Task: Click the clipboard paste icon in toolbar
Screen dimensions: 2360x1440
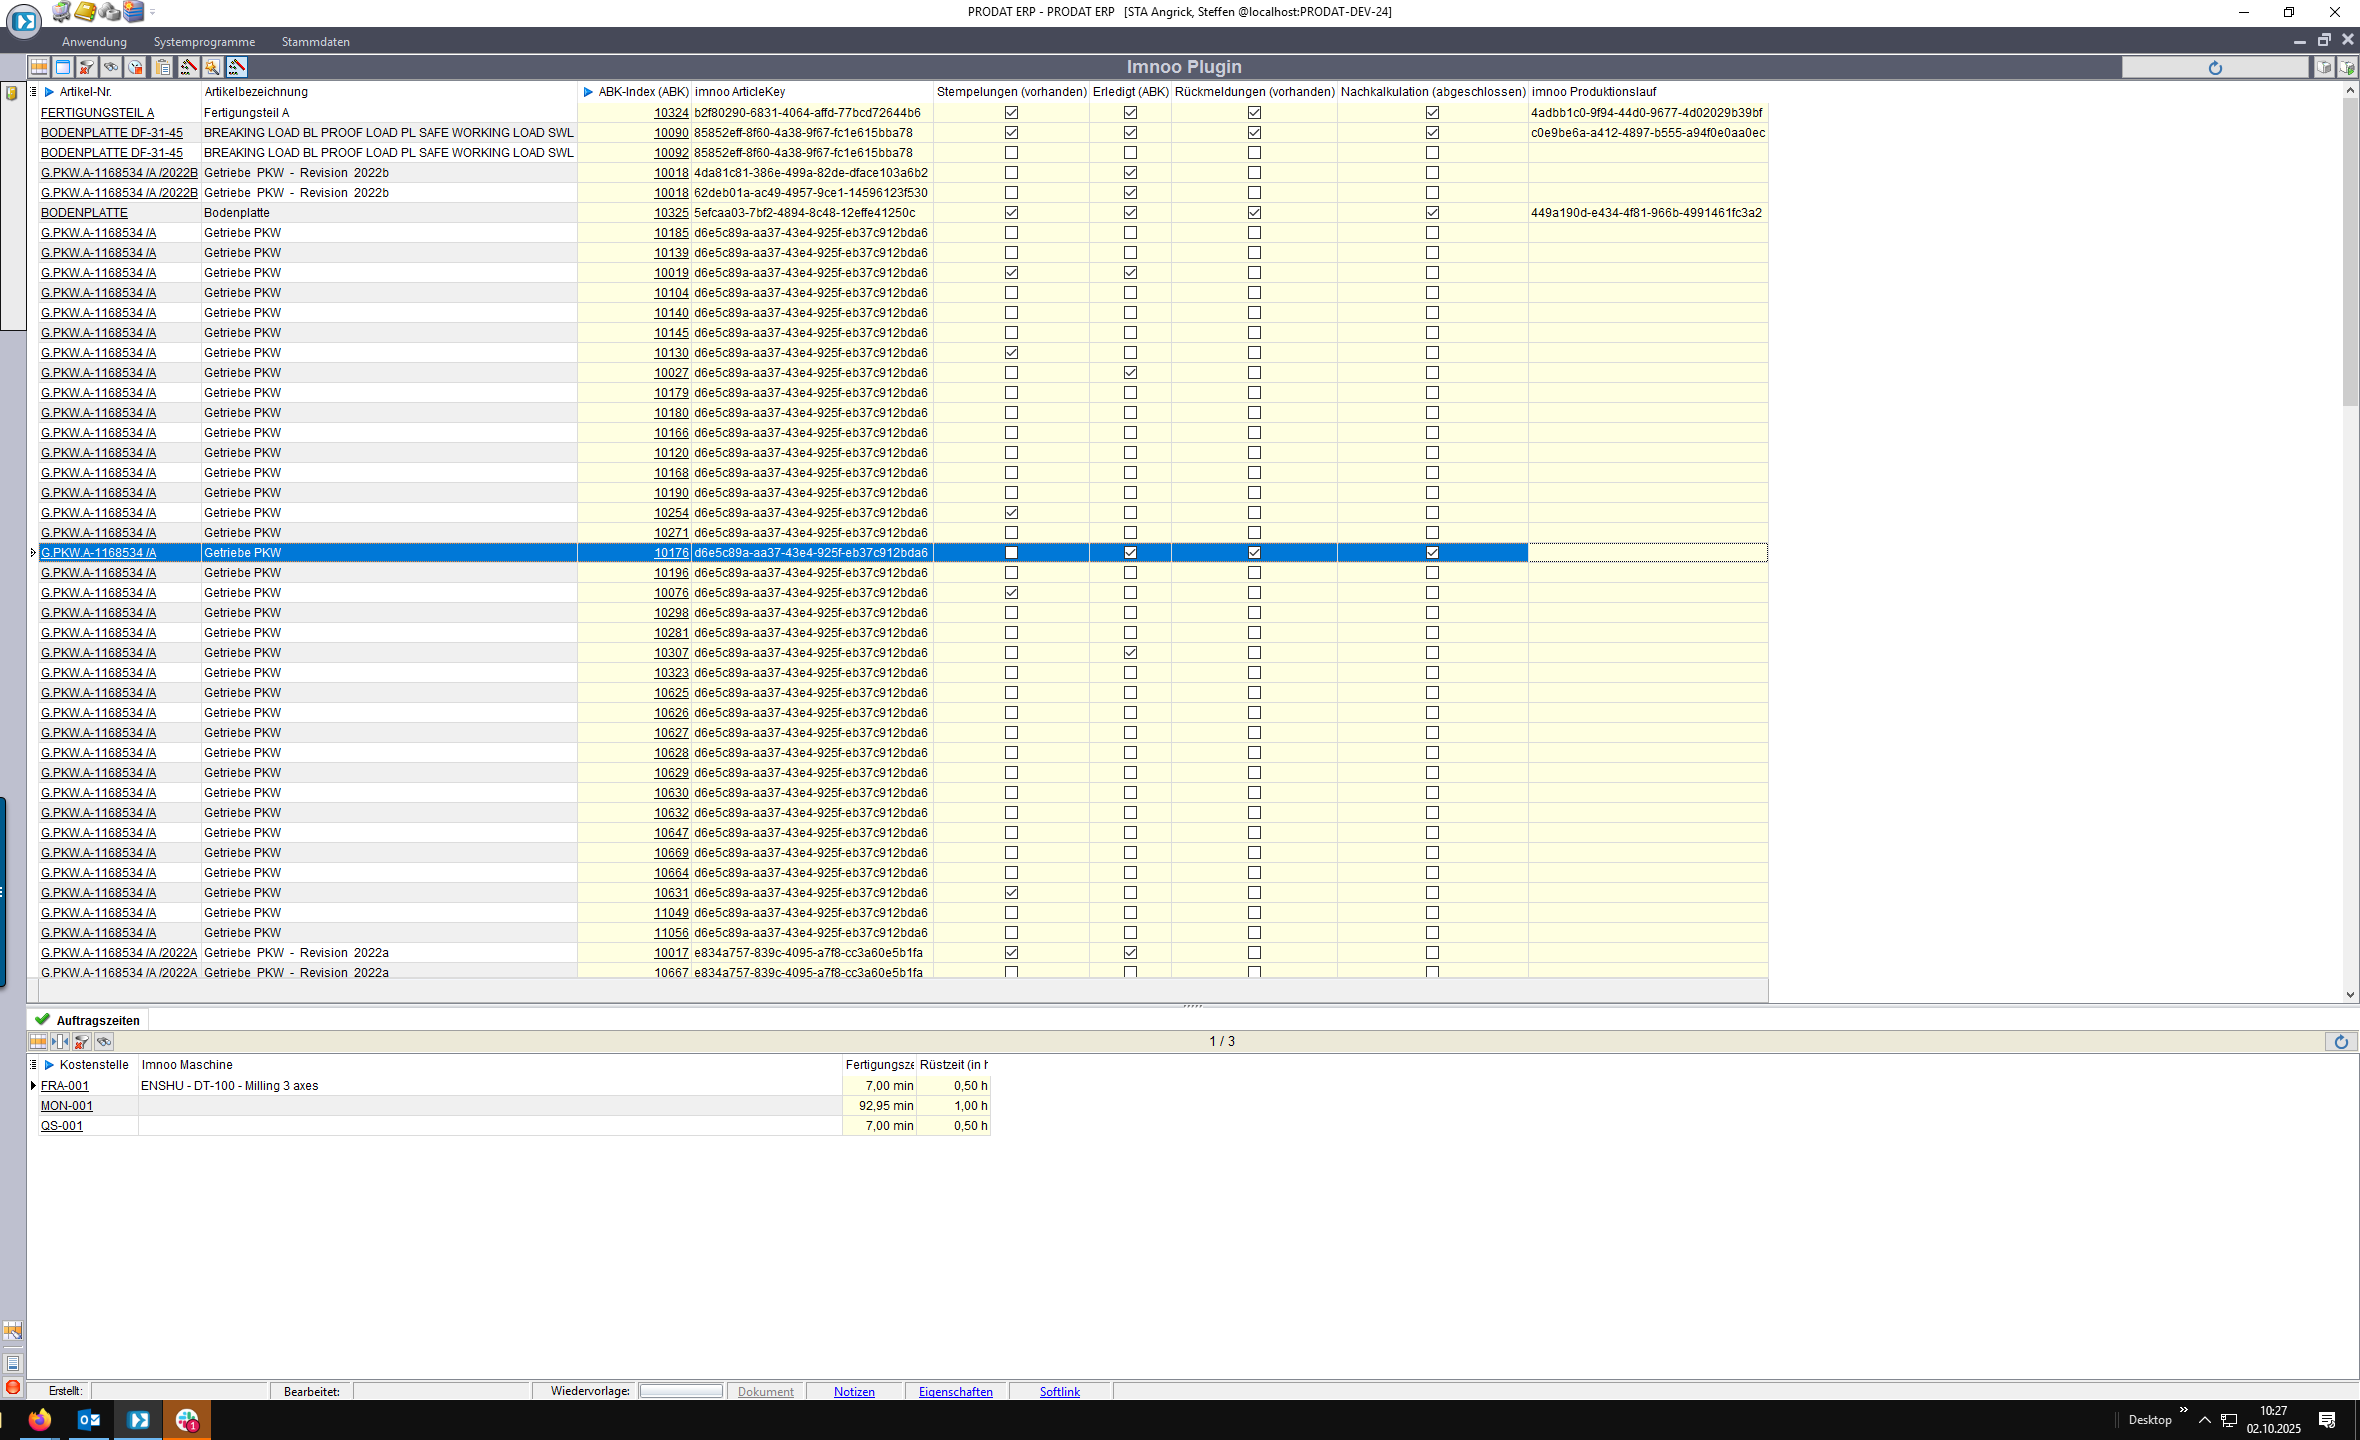Action: click(x=162, y=67)
